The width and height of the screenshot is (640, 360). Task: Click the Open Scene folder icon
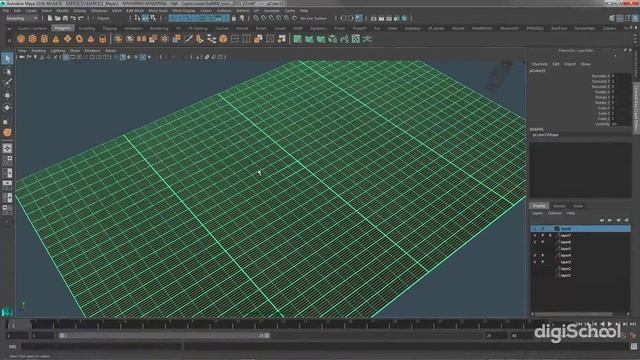point(58,18)
